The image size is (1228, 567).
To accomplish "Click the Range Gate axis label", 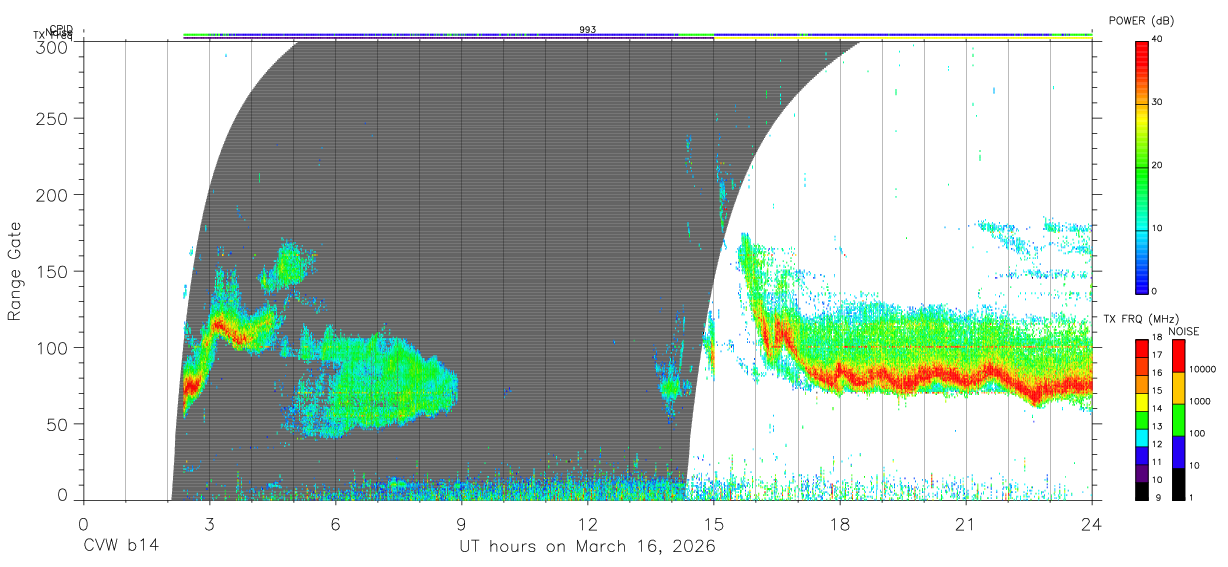I will click(16, 271).
